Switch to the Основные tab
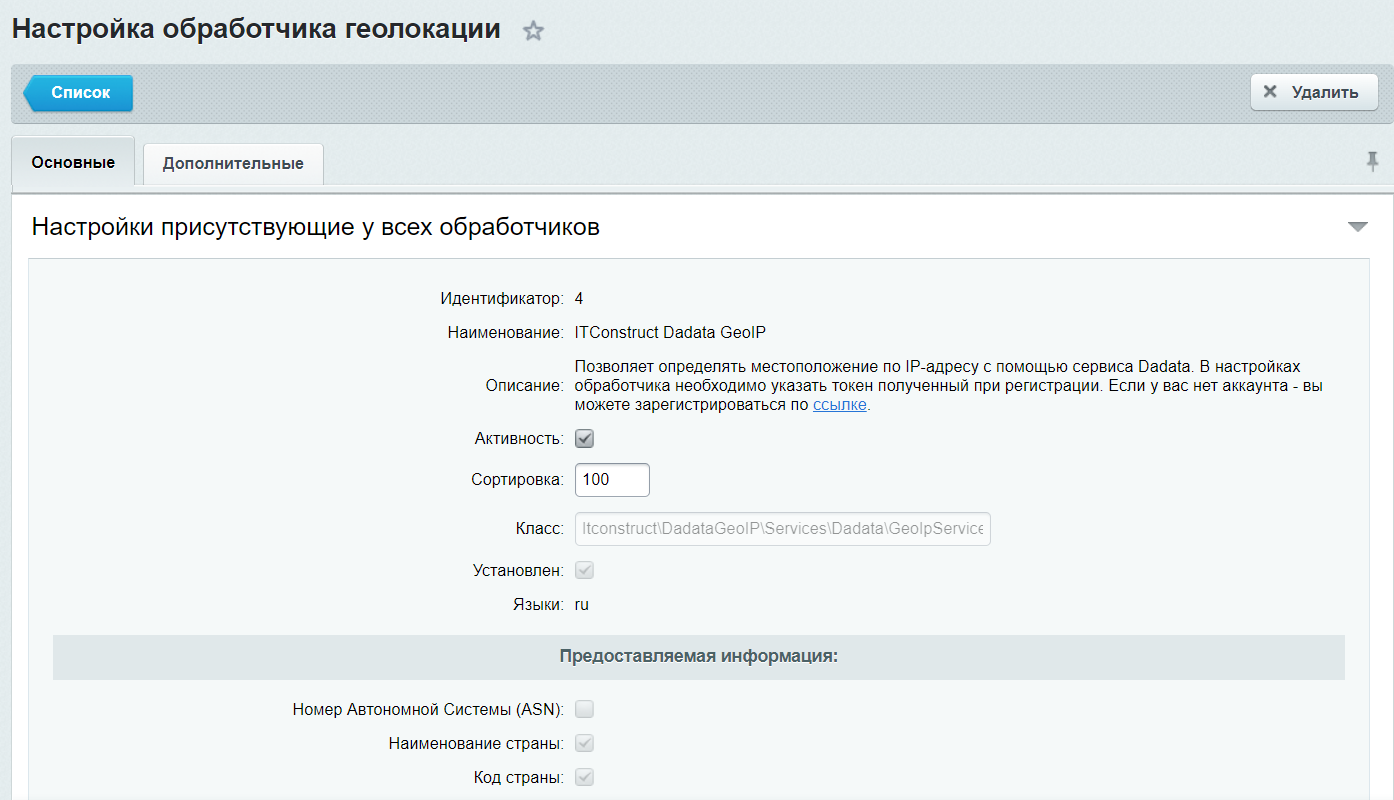The width and height of the screenshot is (1394, 800). (73, 162)
